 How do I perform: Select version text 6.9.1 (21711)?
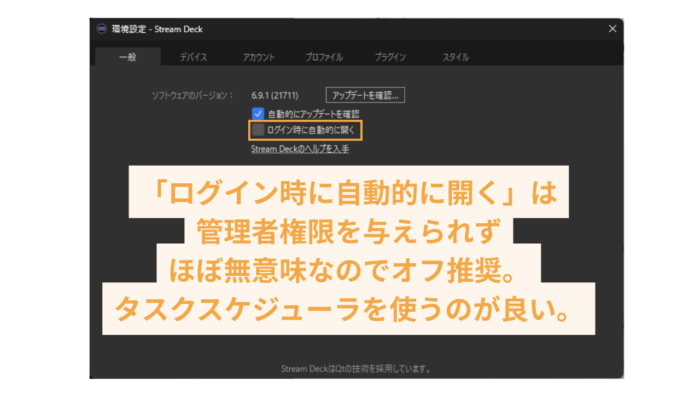click(275, 95)
